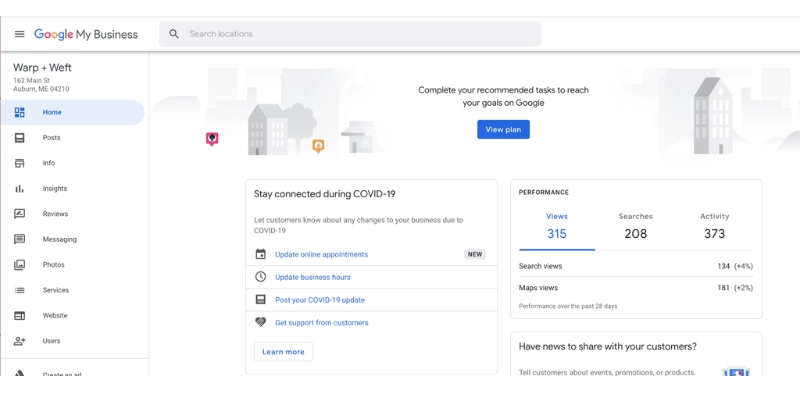The width and height of the screenshot is (800, 400).
Task: Open the Website sidebar item
Action: pos(72,316)
